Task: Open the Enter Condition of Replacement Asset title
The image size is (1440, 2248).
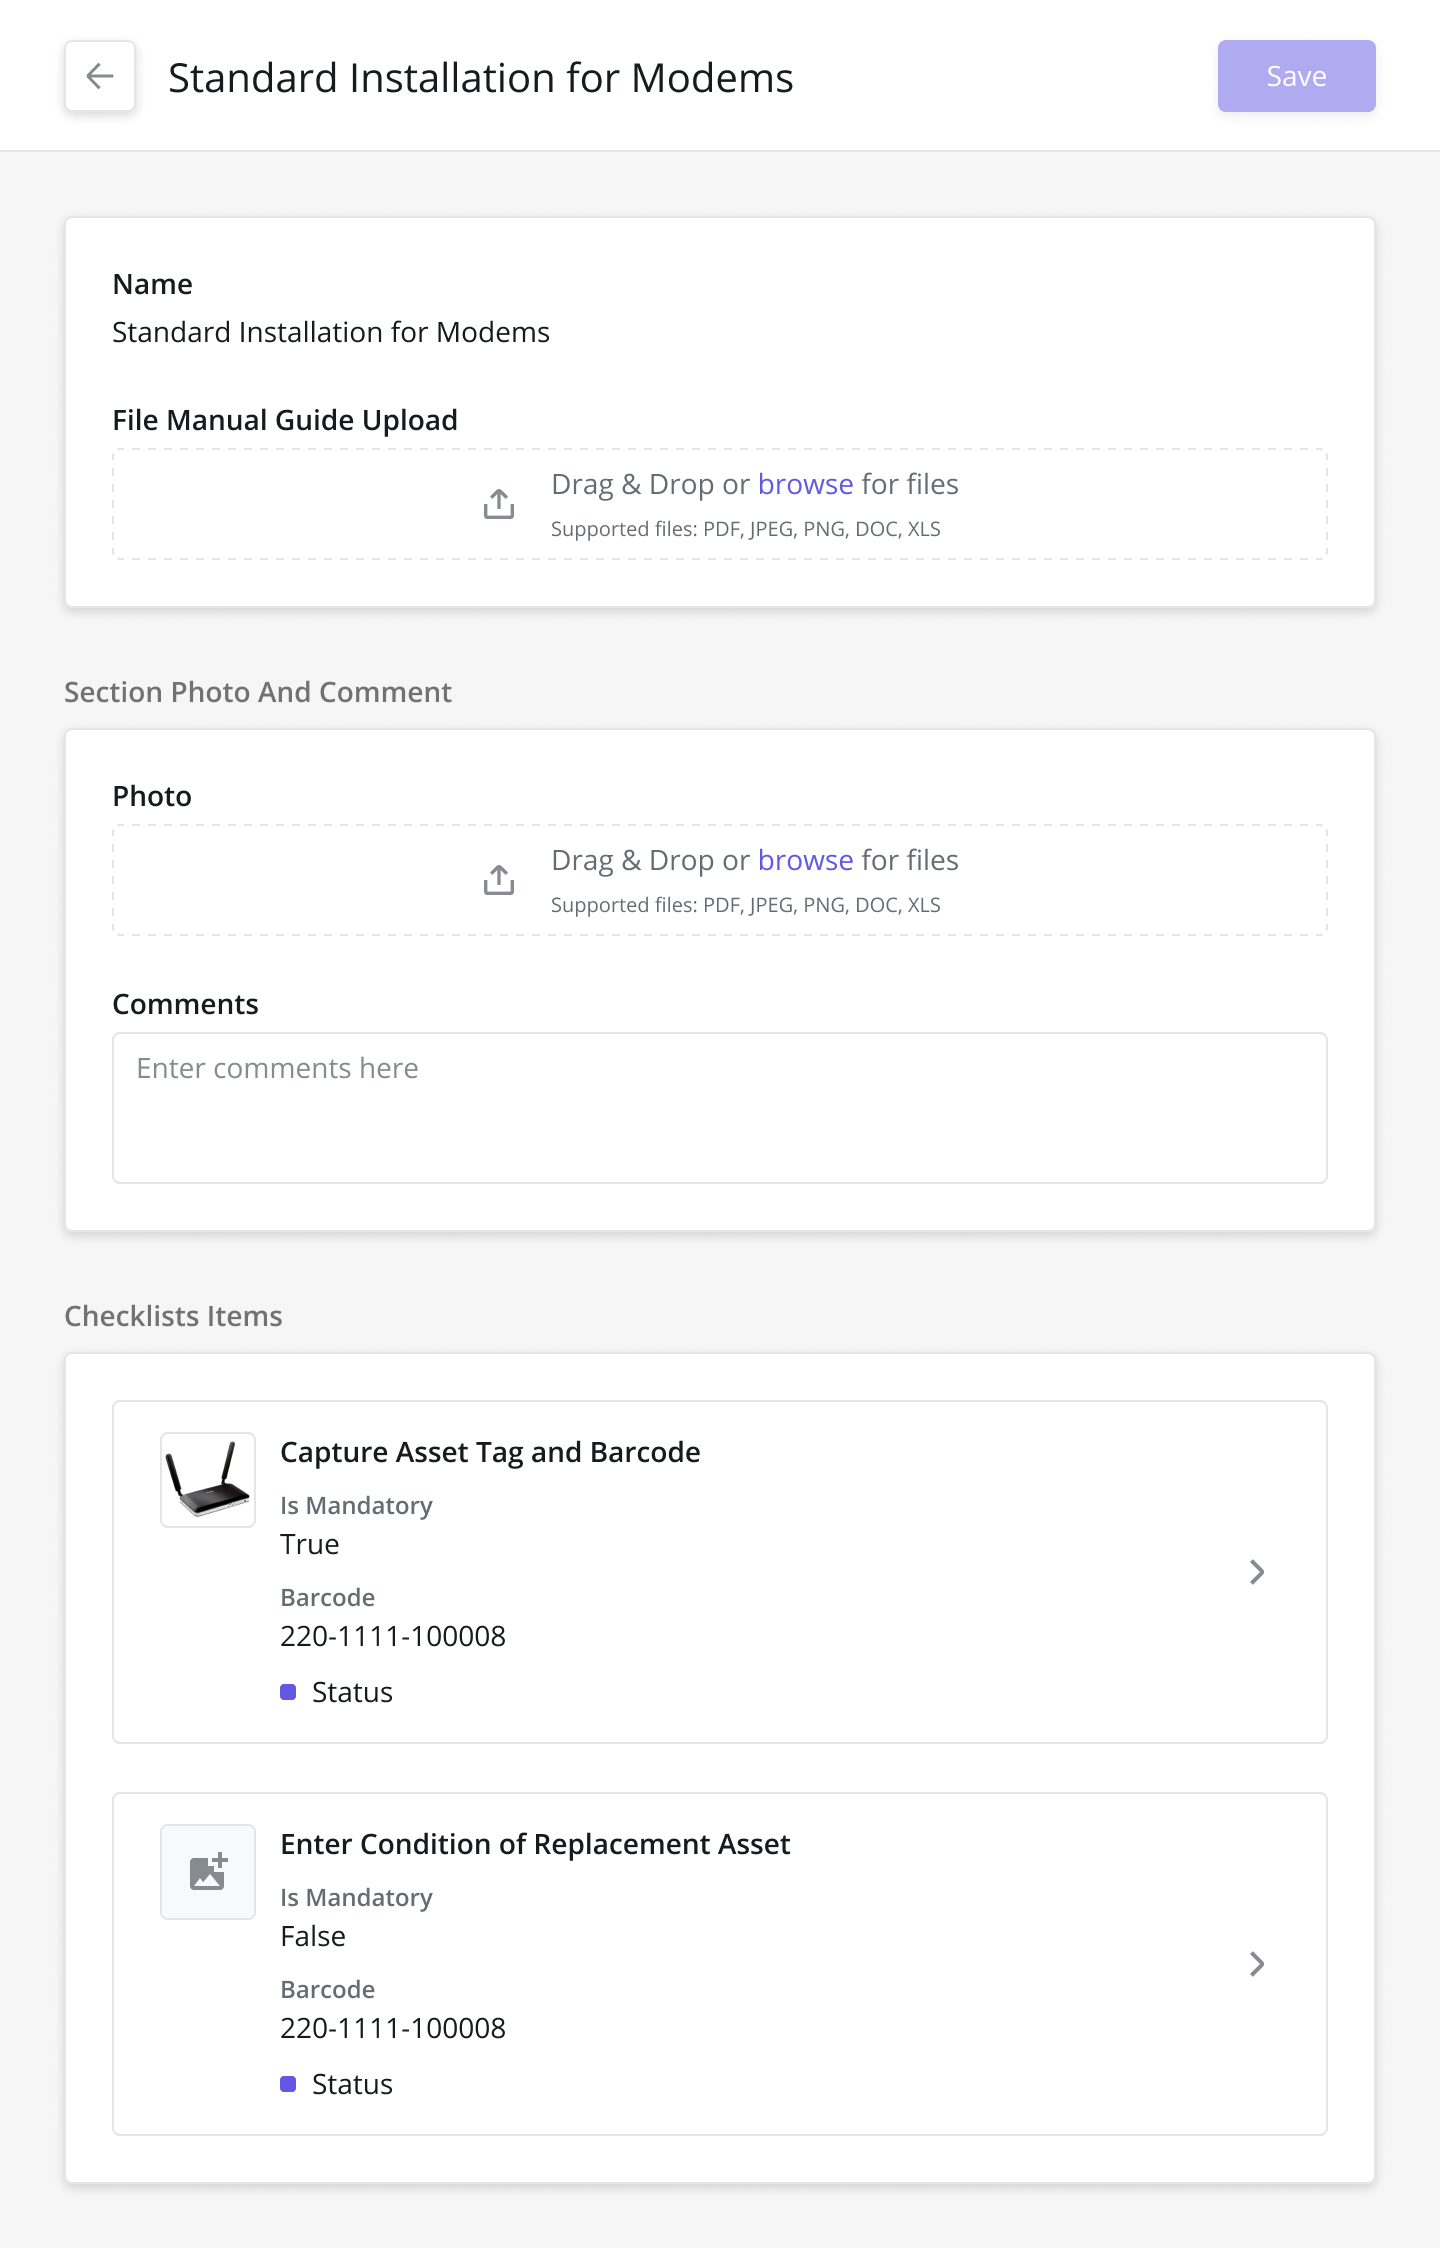Action: tap(535, 1844)
